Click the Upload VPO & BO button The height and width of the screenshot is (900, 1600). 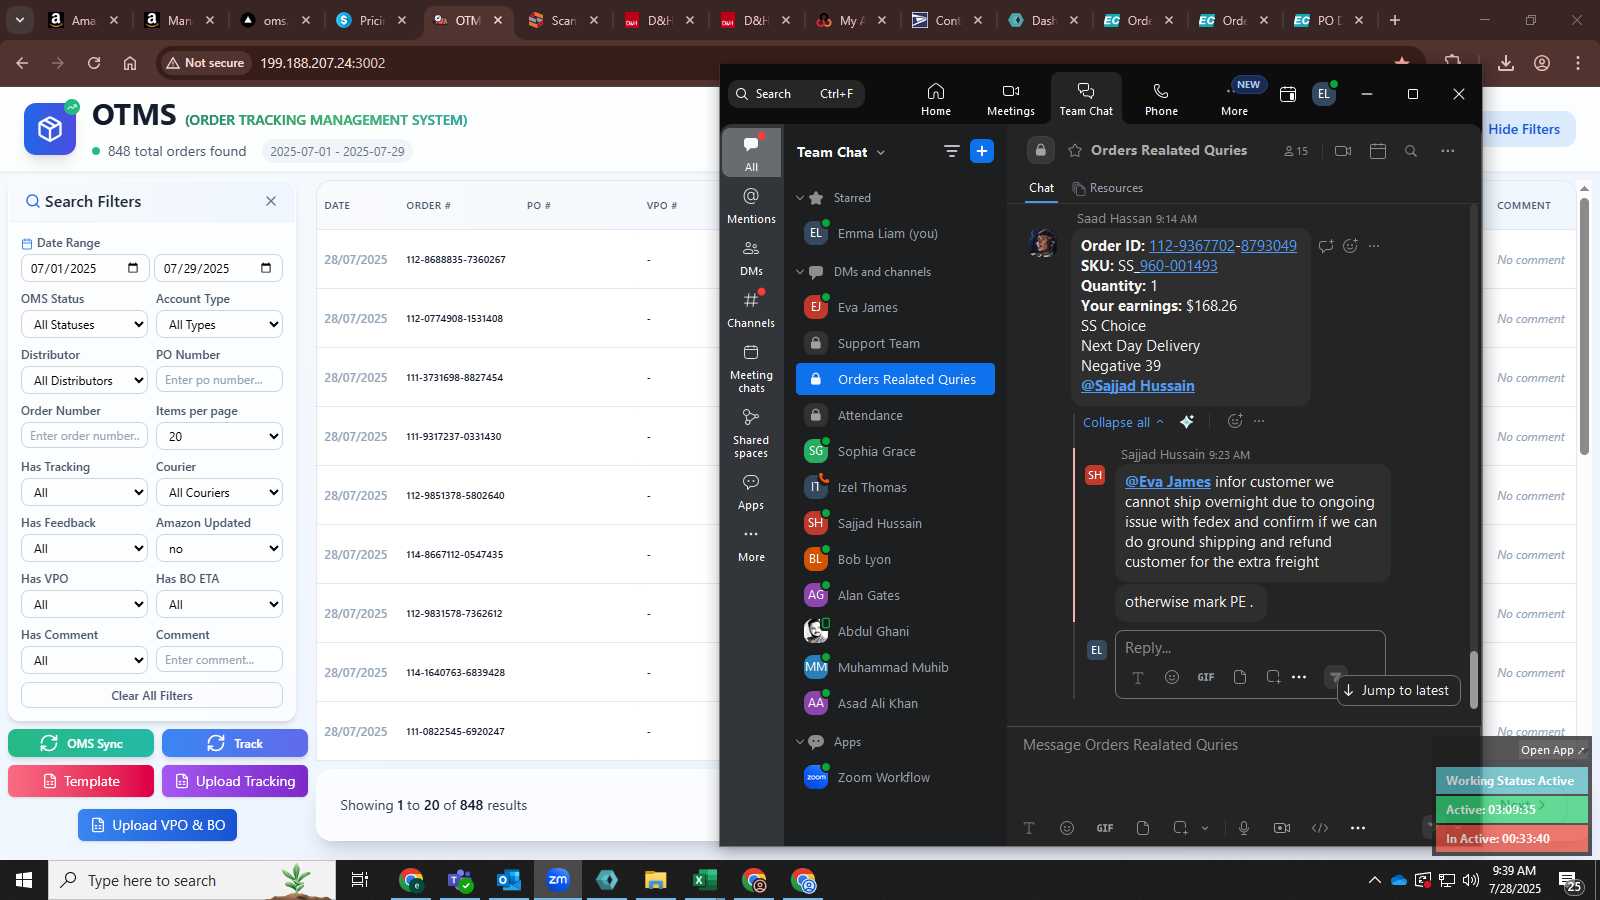[158, 825]
